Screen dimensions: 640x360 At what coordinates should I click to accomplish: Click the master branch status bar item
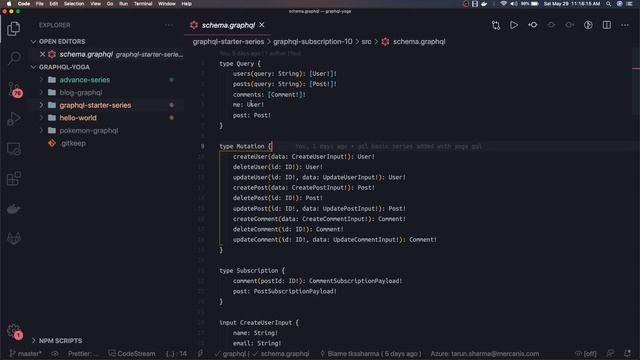click(25, 353)
